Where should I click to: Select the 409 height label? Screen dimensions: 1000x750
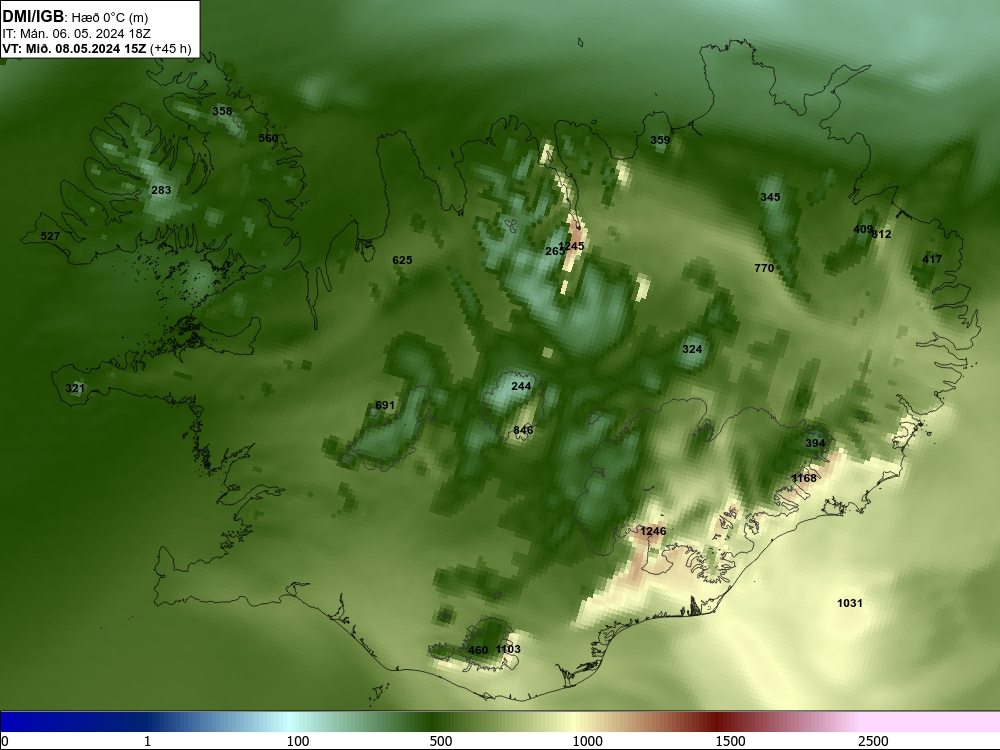tap(862, 230)
